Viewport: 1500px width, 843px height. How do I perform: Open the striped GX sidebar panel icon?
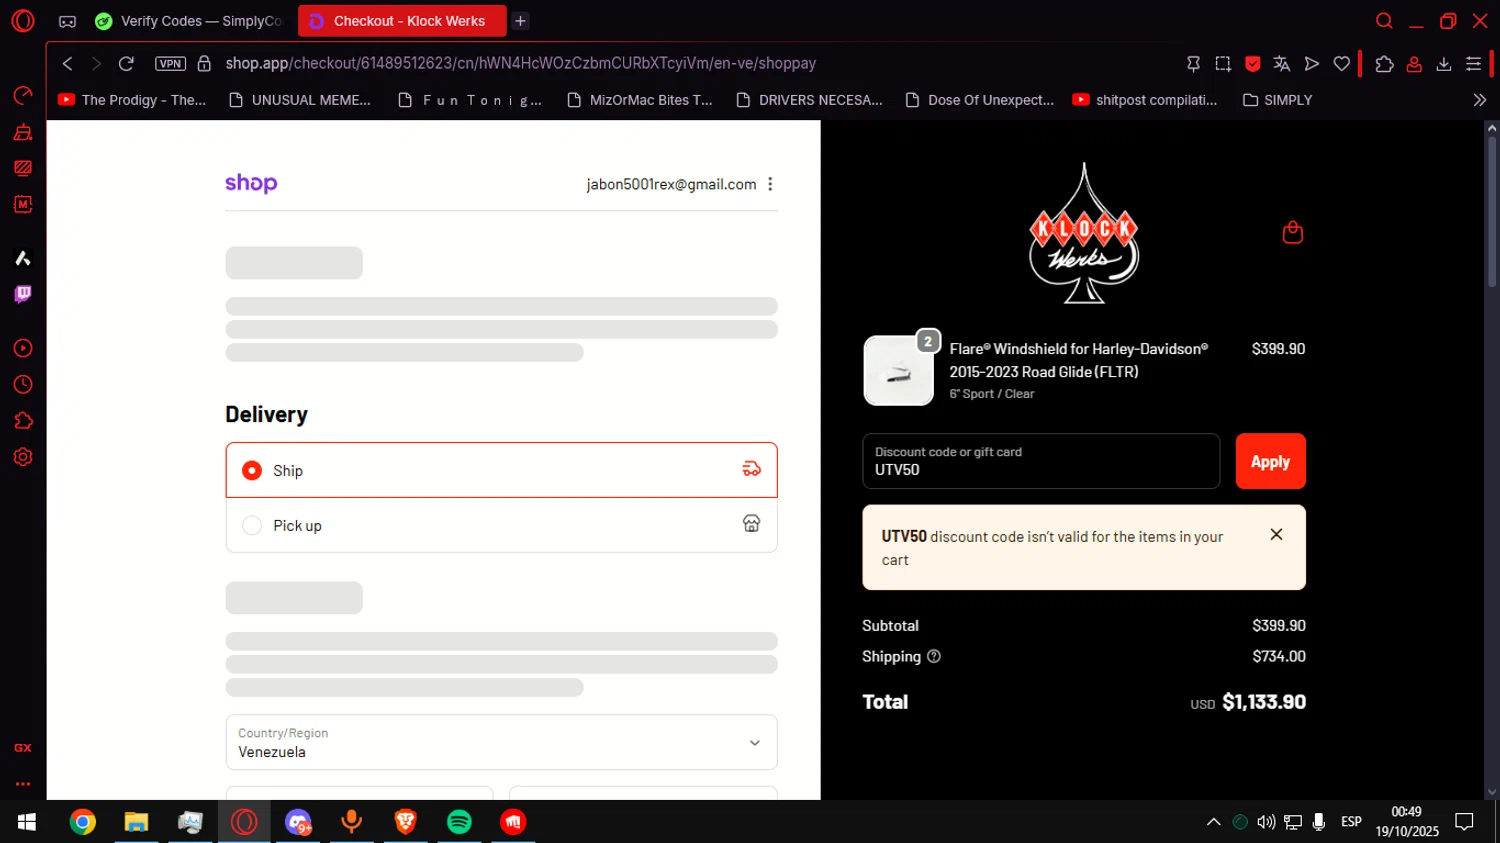(x=22, y=168)
